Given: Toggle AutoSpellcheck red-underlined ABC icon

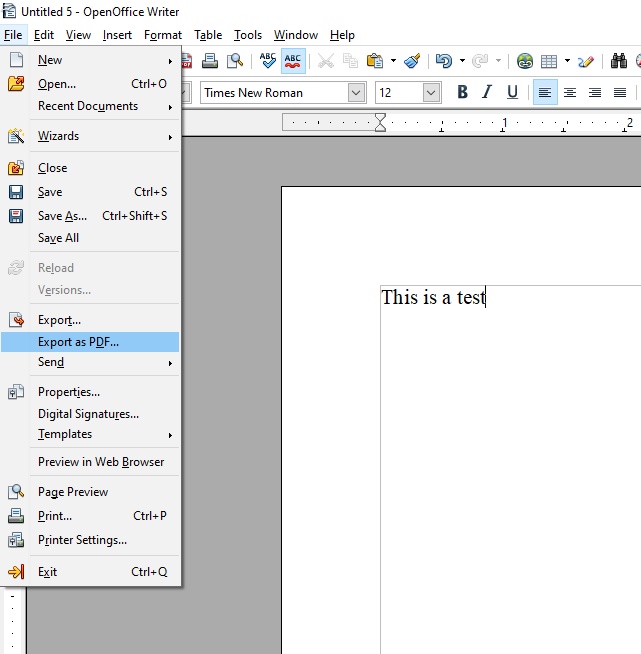Looking at the screenshot, I should click(x=293, y=61).
